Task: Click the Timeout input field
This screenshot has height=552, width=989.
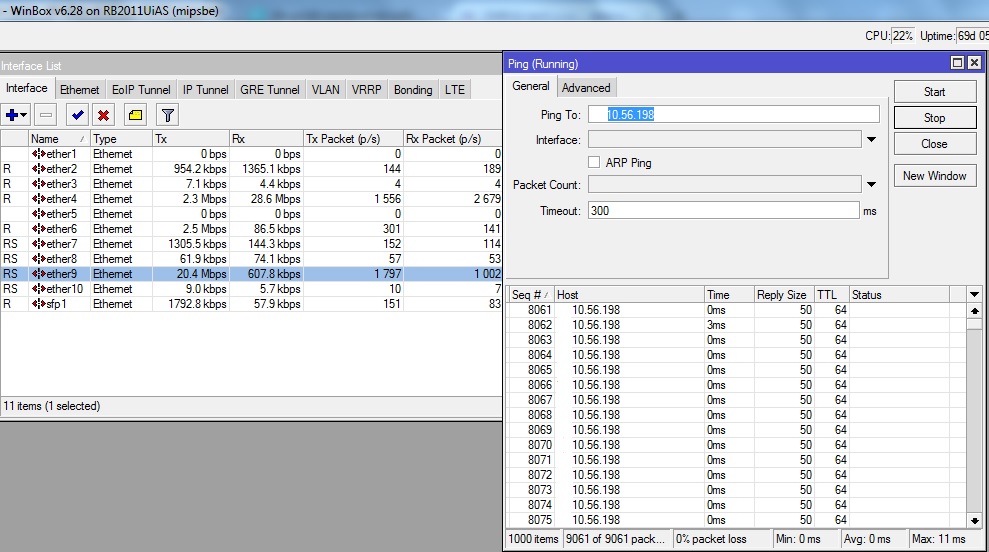Action: click(x=722, y=210)
